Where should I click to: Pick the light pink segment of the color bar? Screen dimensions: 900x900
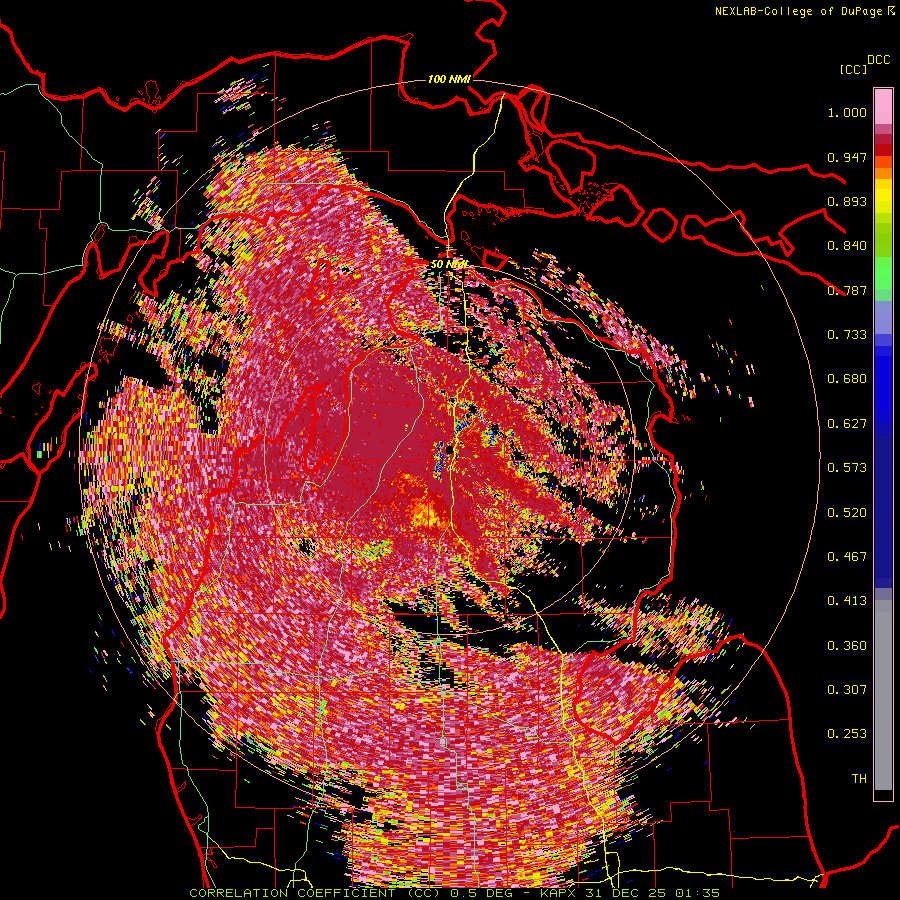click(883, 106)
